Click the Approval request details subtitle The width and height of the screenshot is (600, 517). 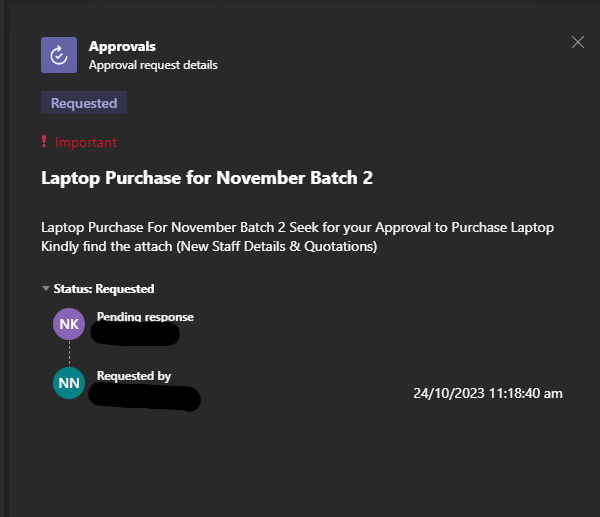click(x=153, y=65)
